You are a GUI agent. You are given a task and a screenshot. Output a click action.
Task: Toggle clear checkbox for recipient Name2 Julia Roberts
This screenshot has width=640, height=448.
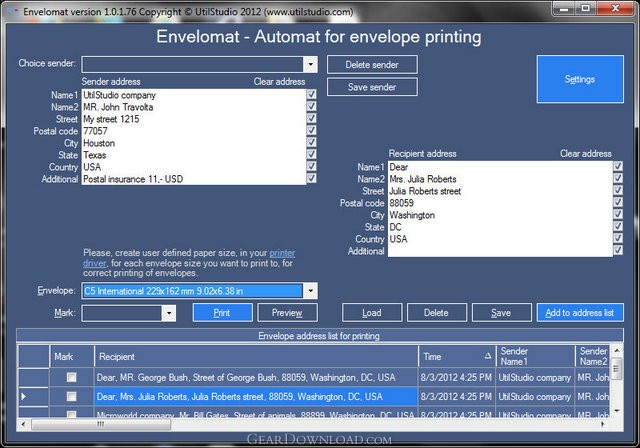[618, 178]
